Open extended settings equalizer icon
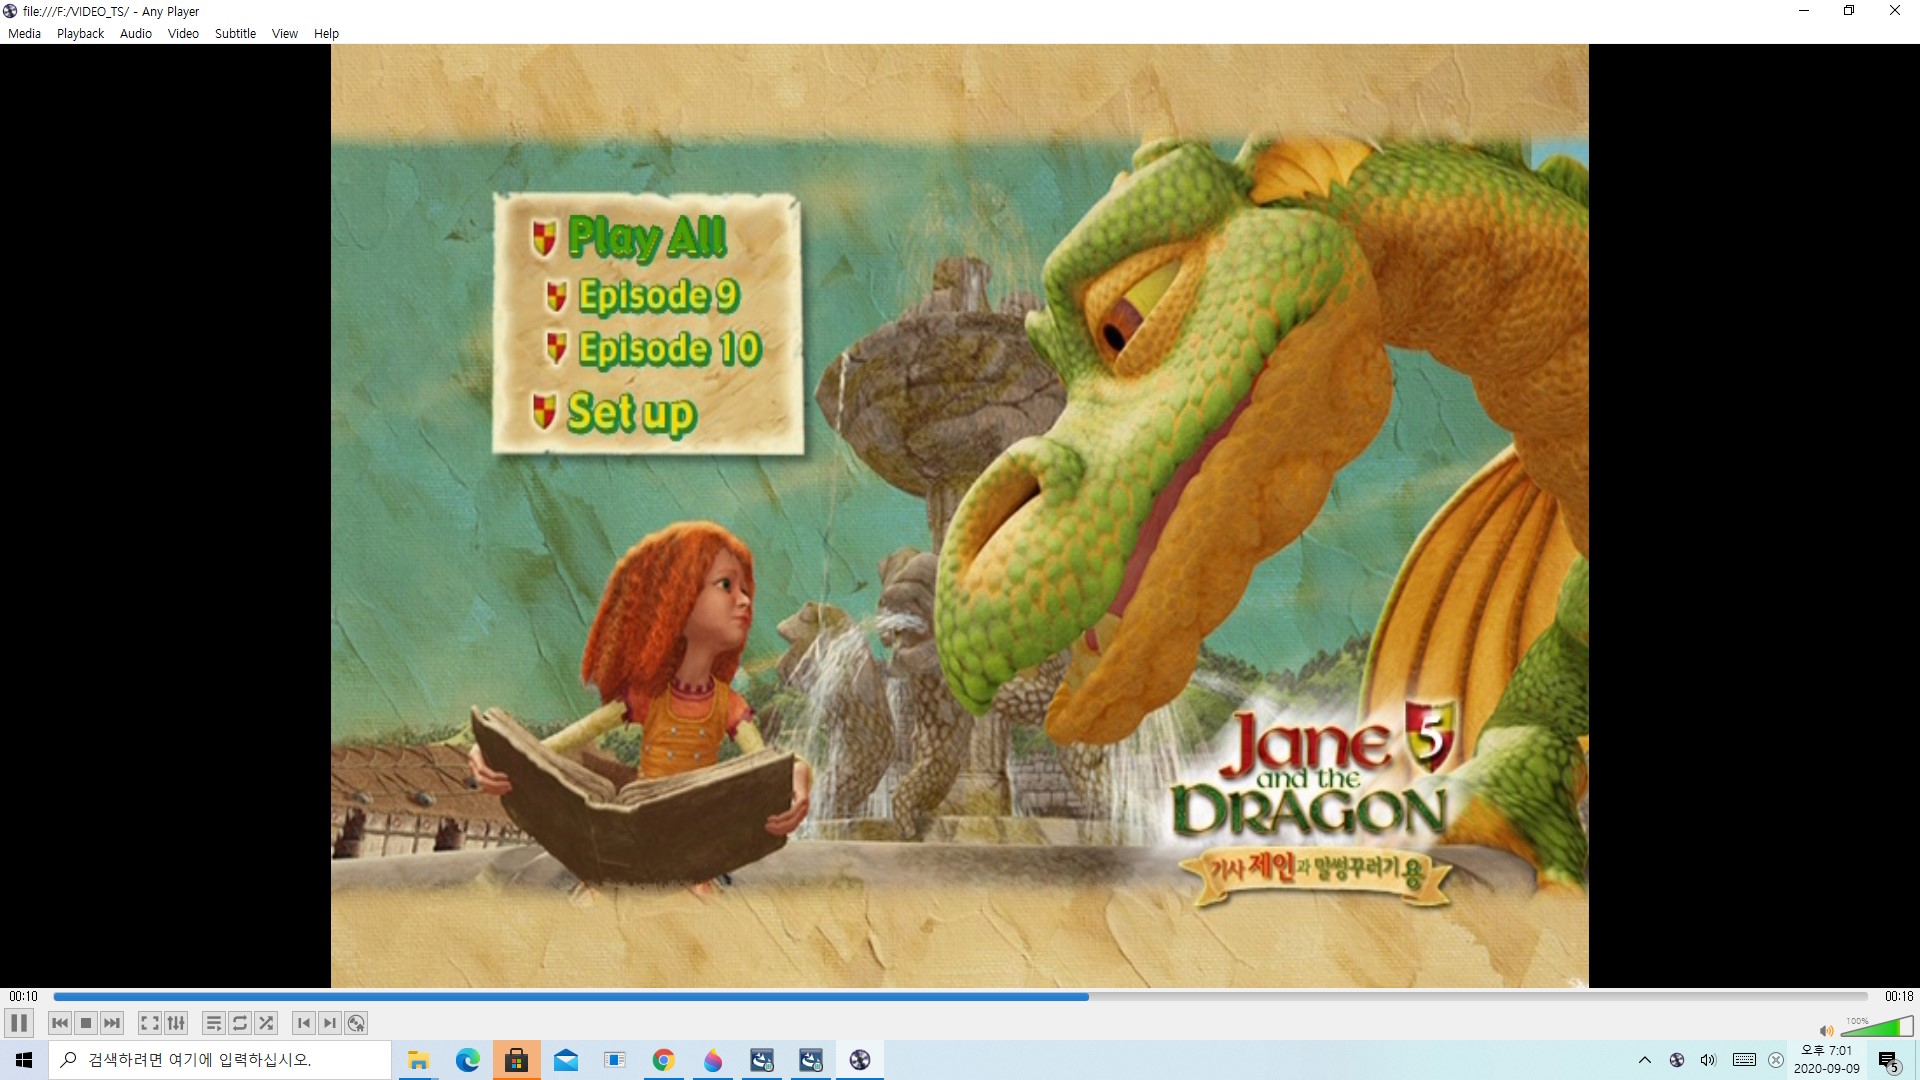1920x1080 pixels. 176,1023
